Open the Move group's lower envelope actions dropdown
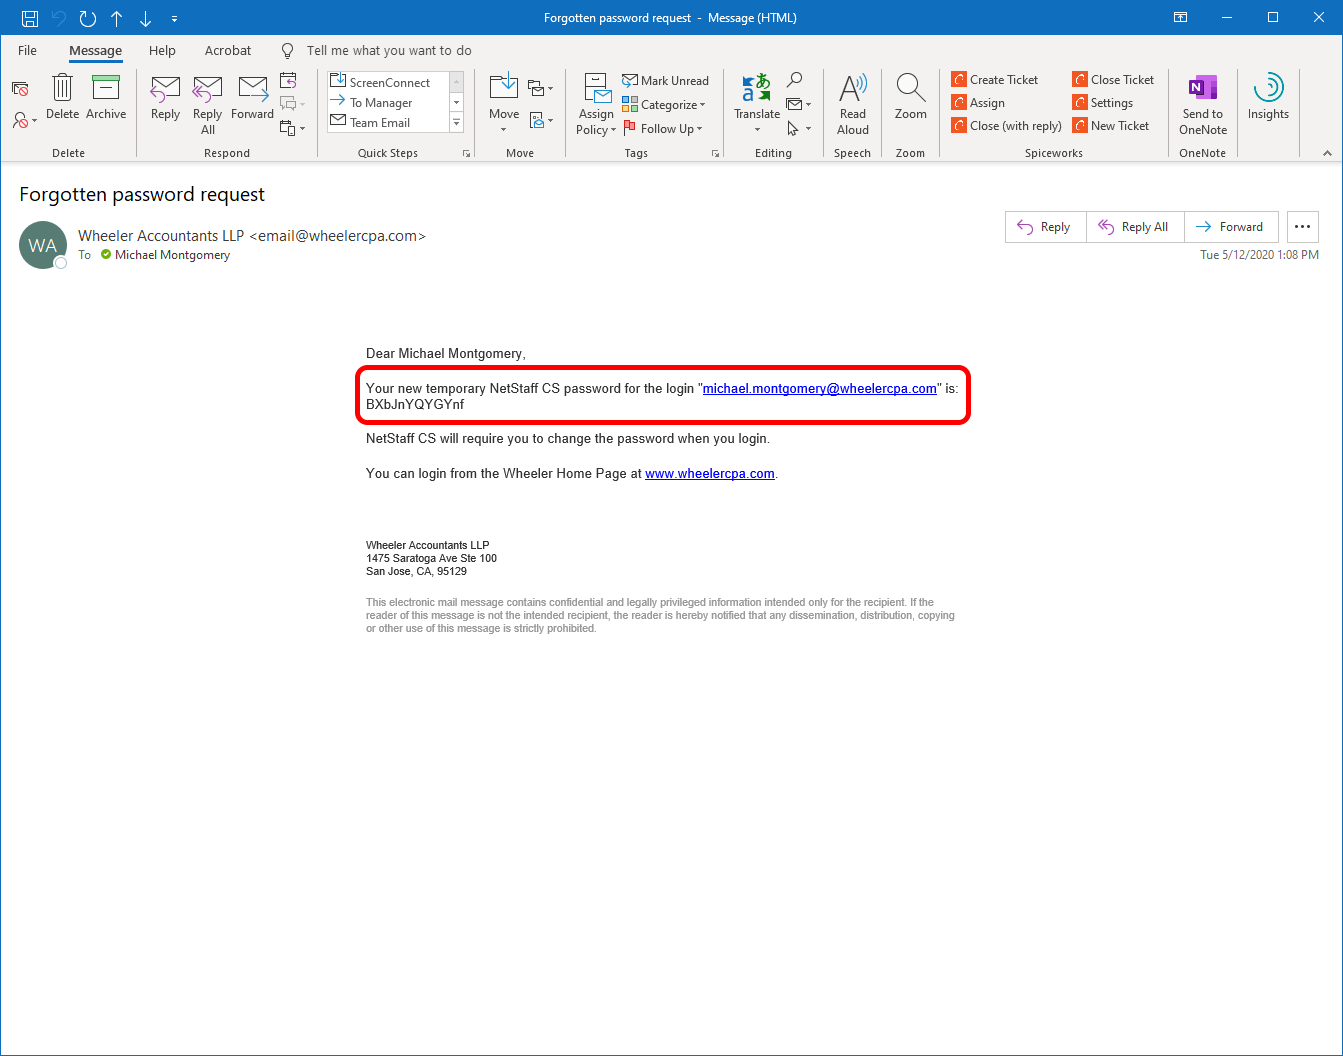 [540, 120]
